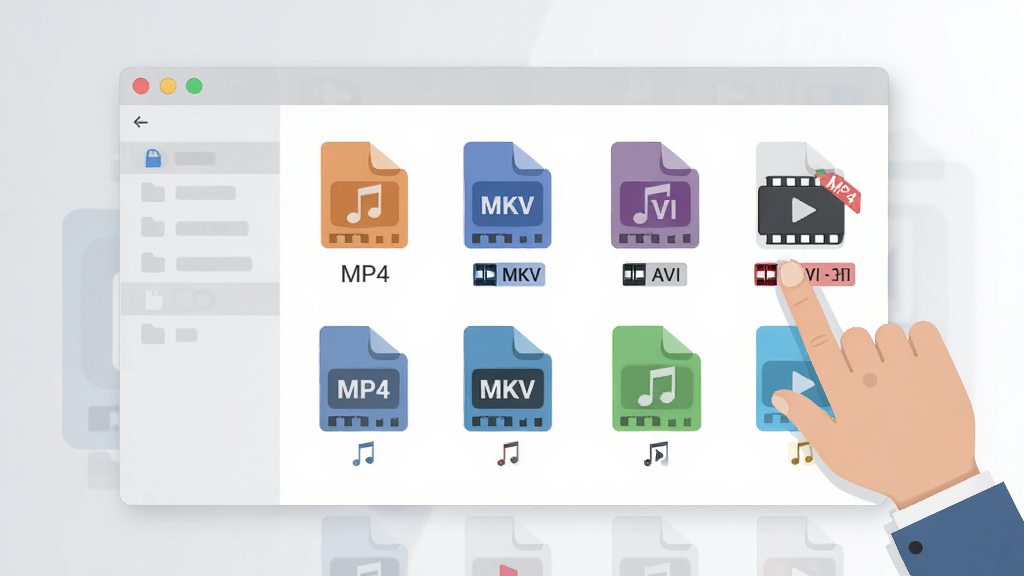
Task: Click the red caption badge under the film-strip file
Action: 805,274
